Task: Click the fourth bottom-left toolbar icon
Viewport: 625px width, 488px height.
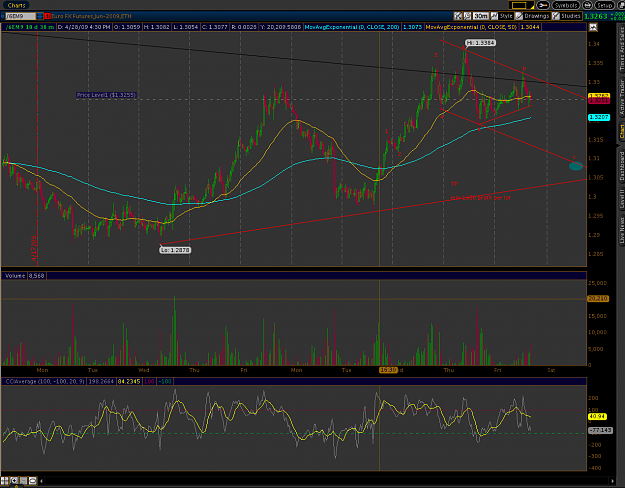Action: click(x=33, y=481)
